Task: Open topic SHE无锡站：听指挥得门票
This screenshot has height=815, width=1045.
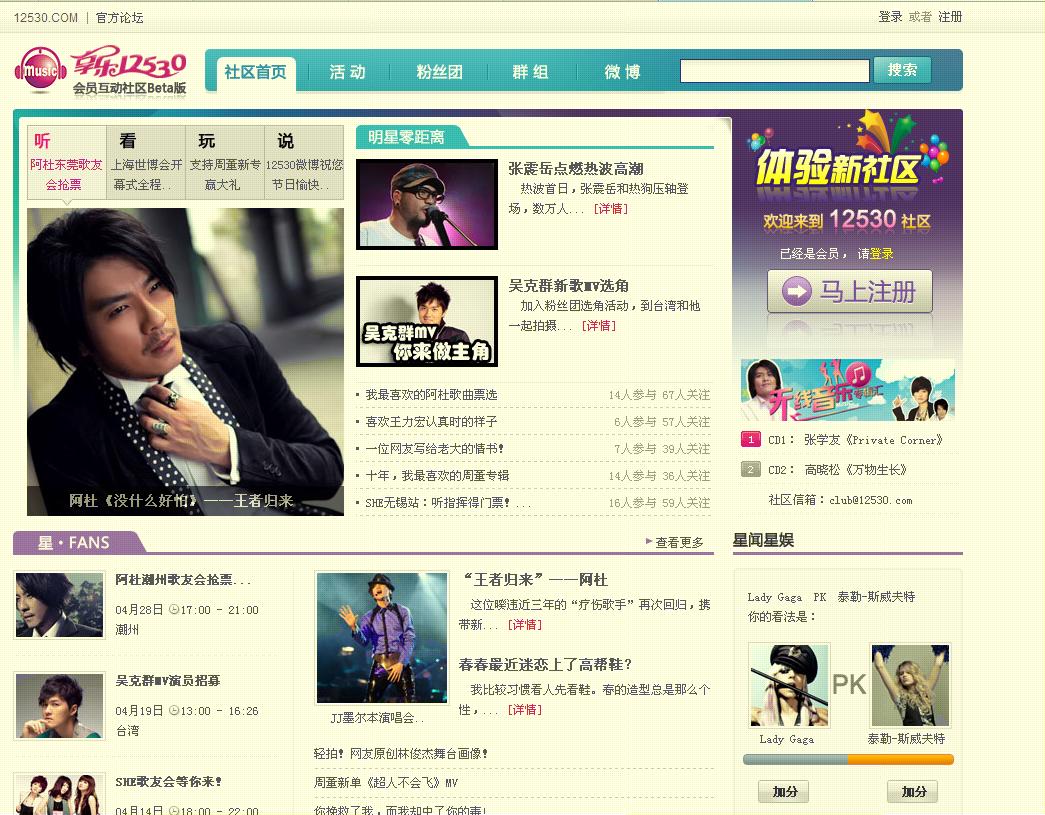Action: (448, 502)
